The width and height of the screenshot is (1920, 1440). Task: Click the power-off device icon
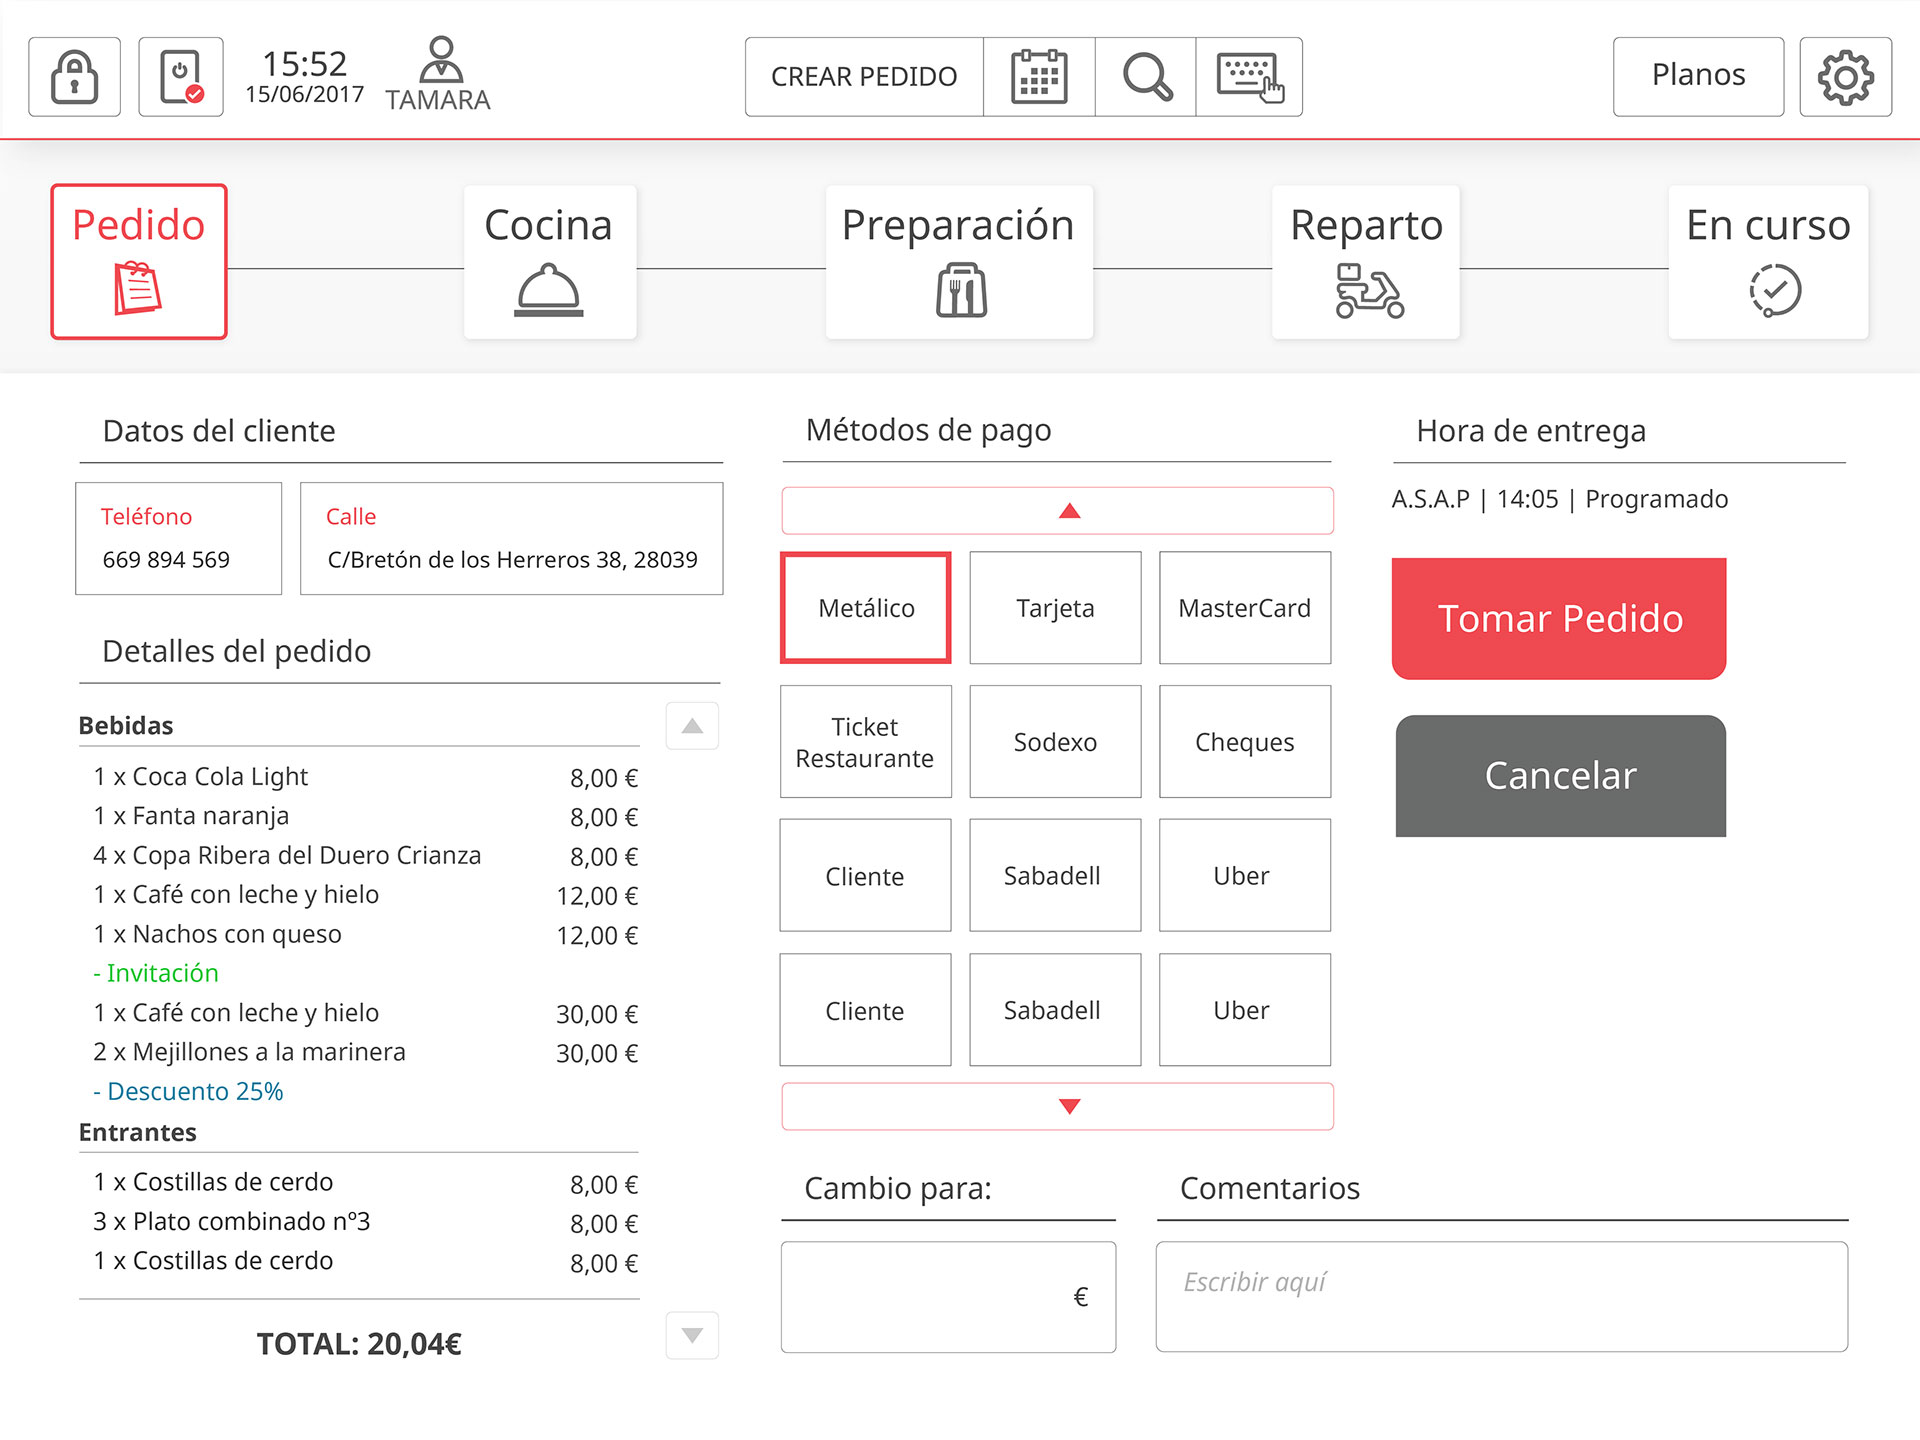[181, 77]
